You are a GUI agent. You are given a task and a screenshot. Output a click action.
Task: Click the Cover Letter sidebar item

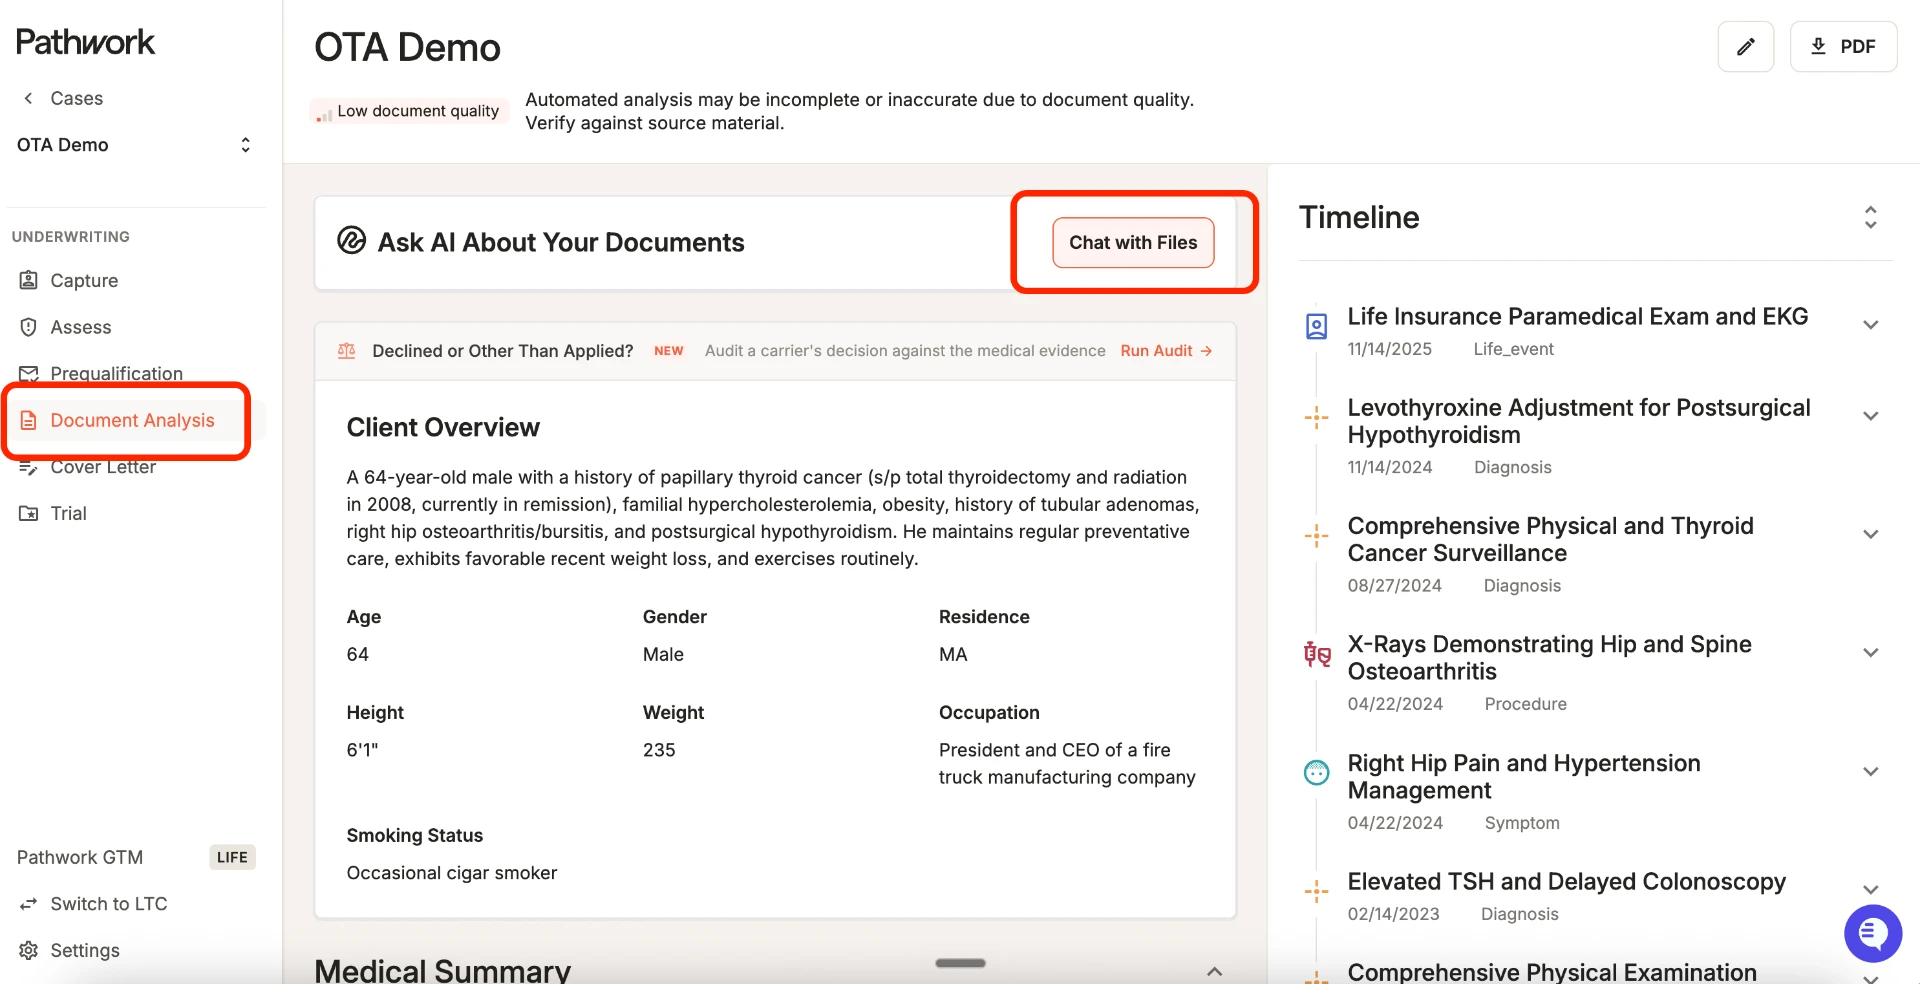[x=103, y=467]
